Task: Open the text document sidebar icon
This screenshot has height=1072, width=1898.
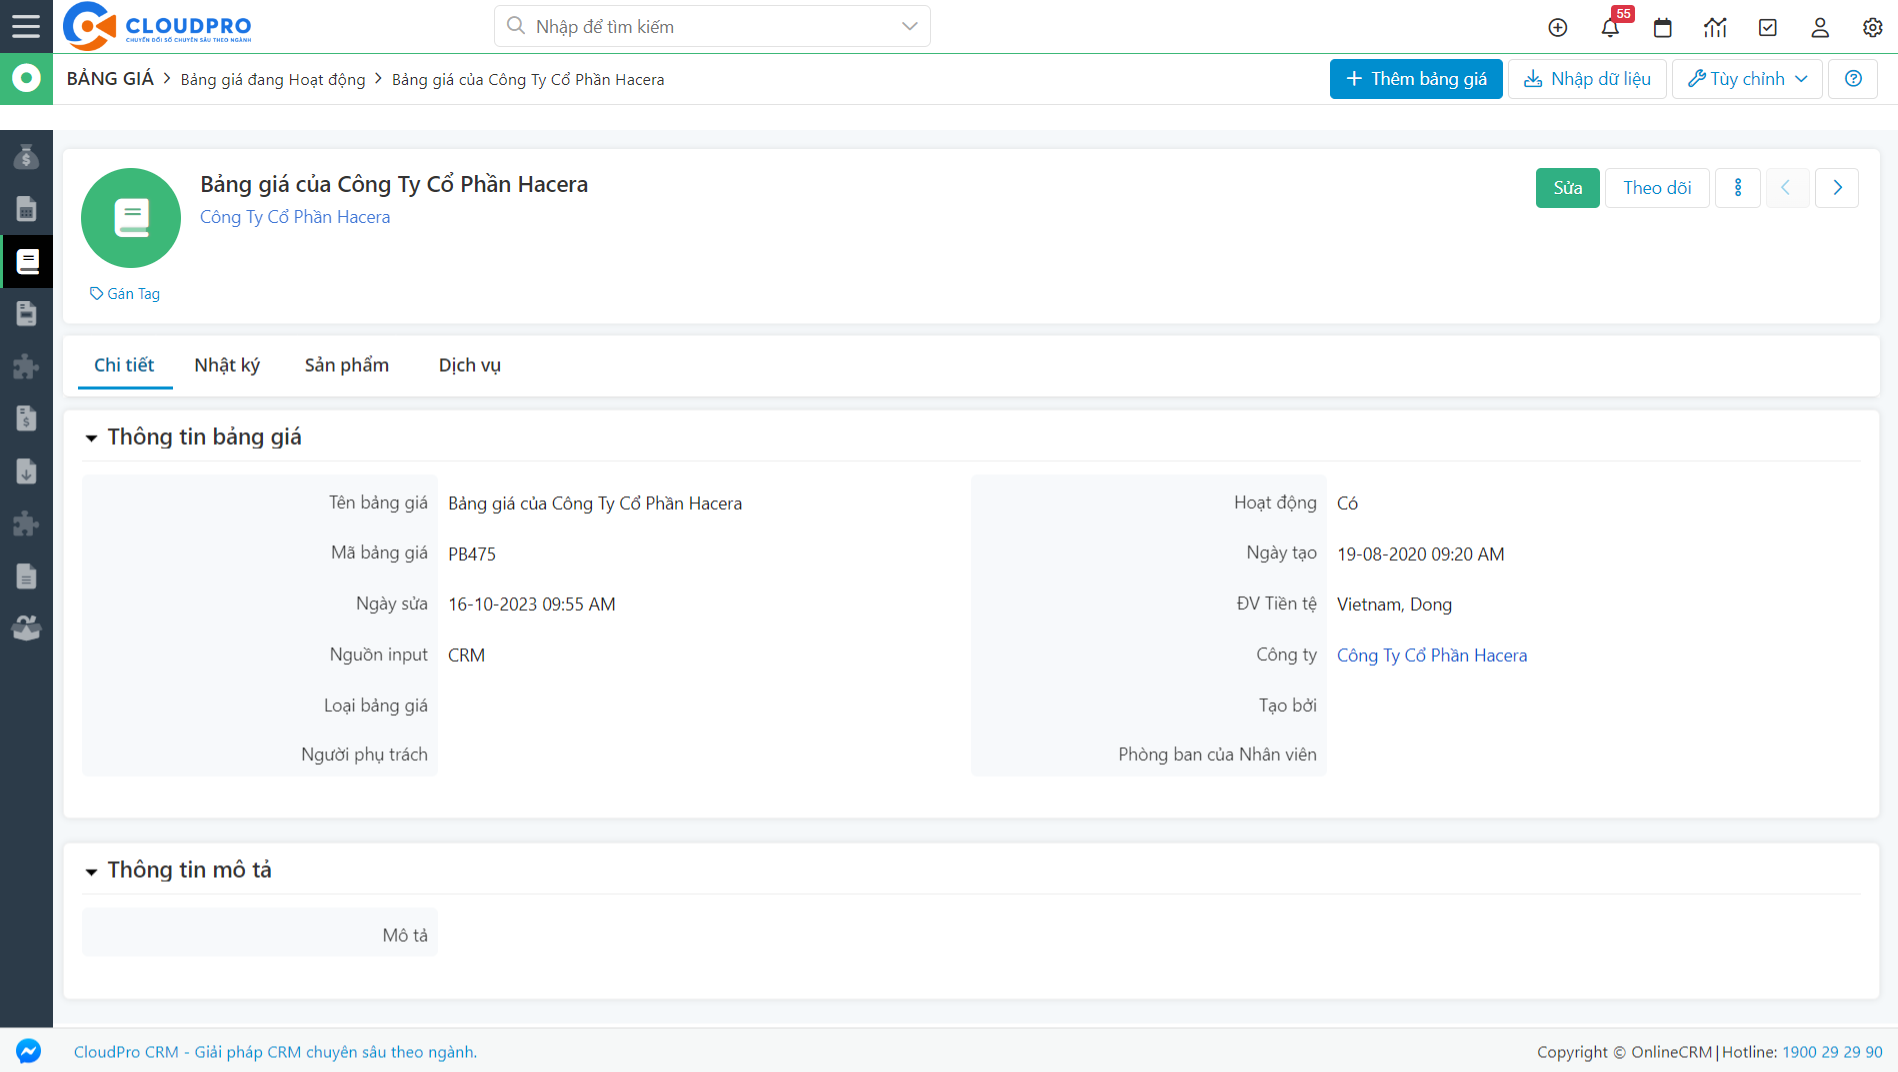Action: pyautogui.click(x=26, y=576)
